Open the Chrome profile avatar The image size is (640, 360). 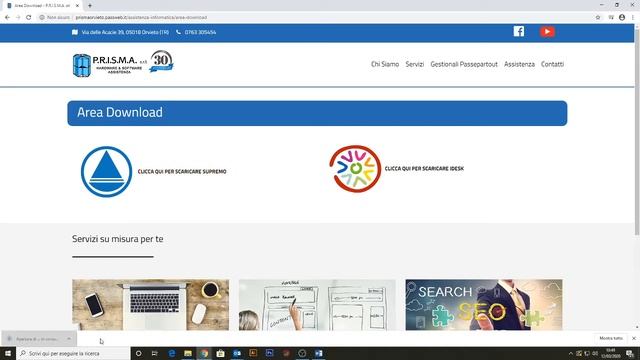622,18
